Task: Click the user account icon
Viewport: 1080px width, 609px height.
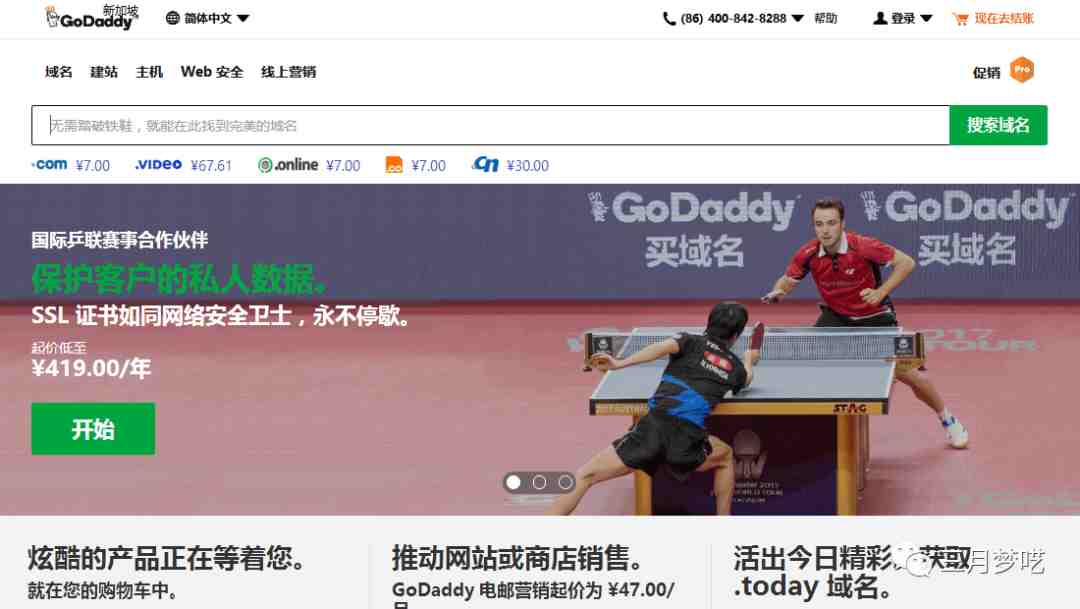Action: (x=880, y=19)
